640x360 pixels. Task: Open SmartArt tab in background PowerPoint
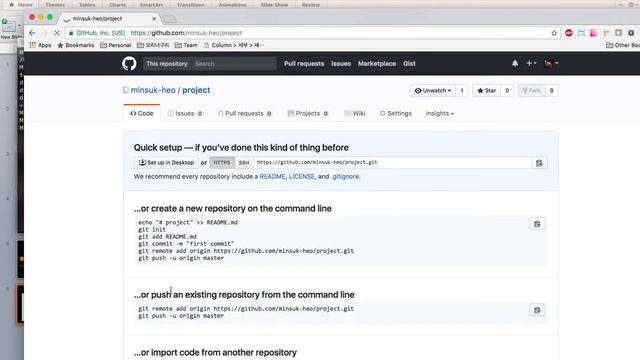[151, 5]
